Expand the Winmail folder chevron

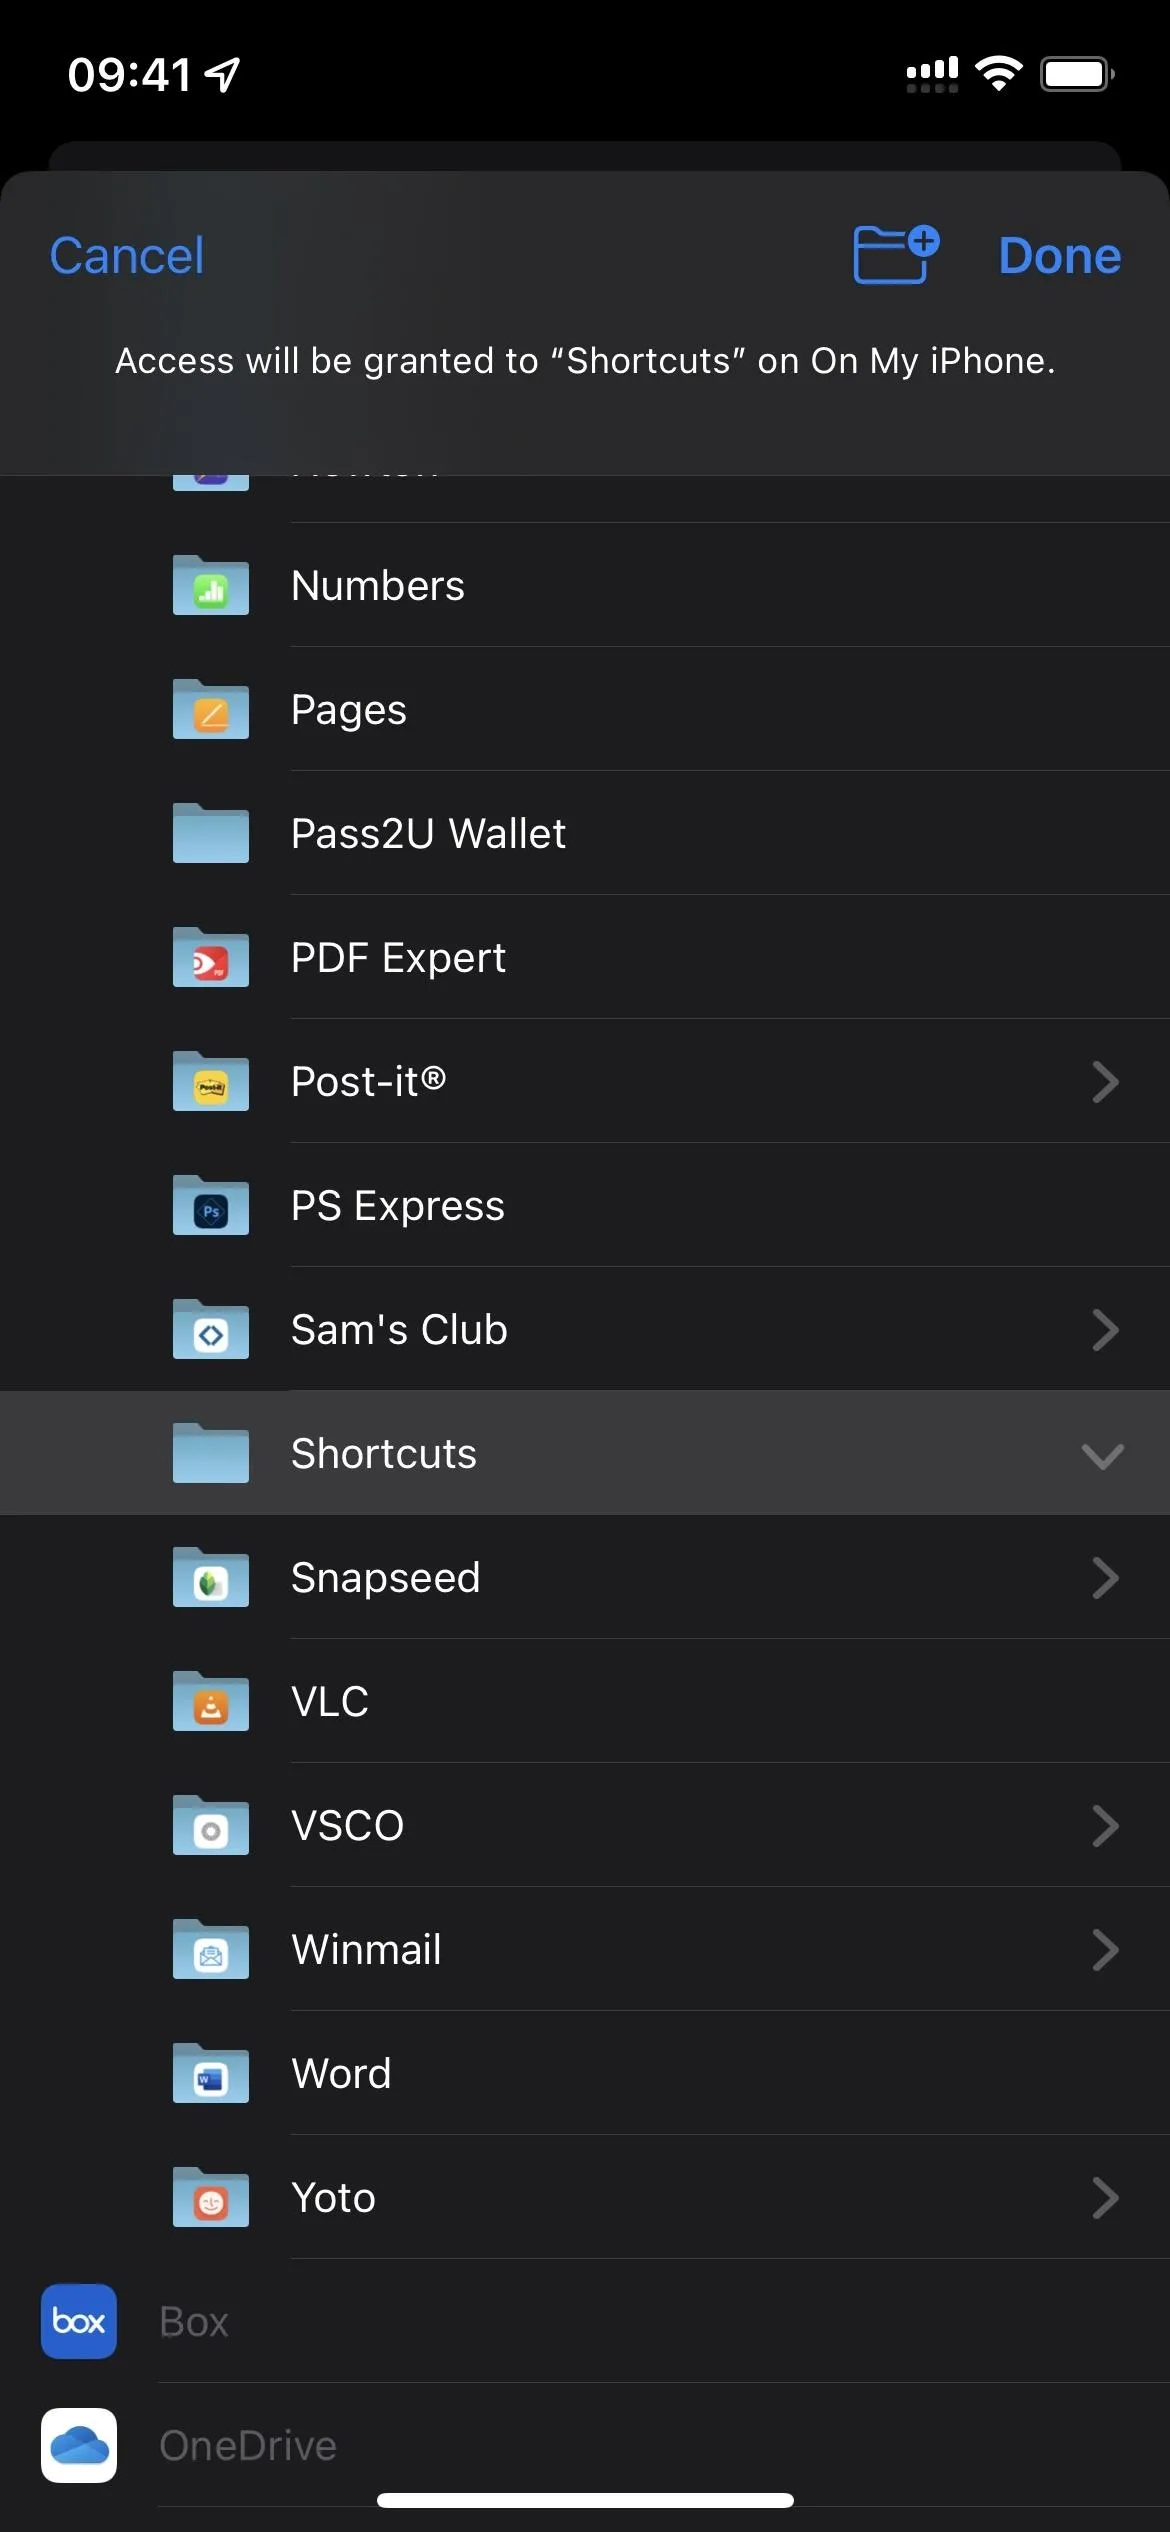[1104, 1950]
